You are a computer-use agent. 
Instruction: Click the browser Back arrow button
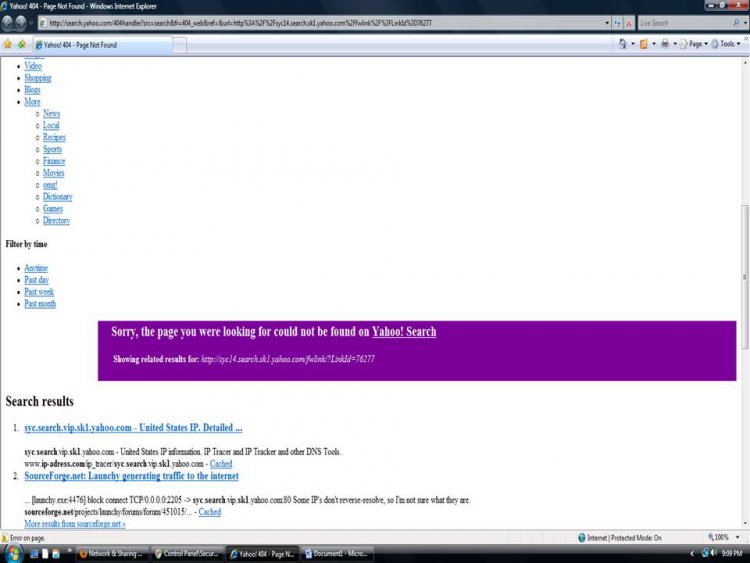7,22
